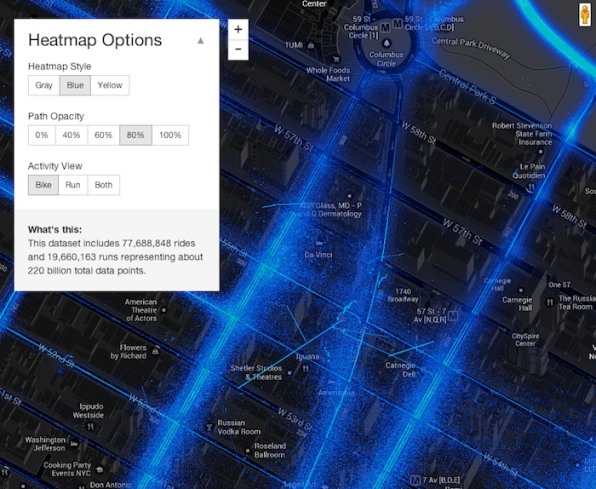Click the Ippudo Westside restaurant icon

(x=90, y=427)
